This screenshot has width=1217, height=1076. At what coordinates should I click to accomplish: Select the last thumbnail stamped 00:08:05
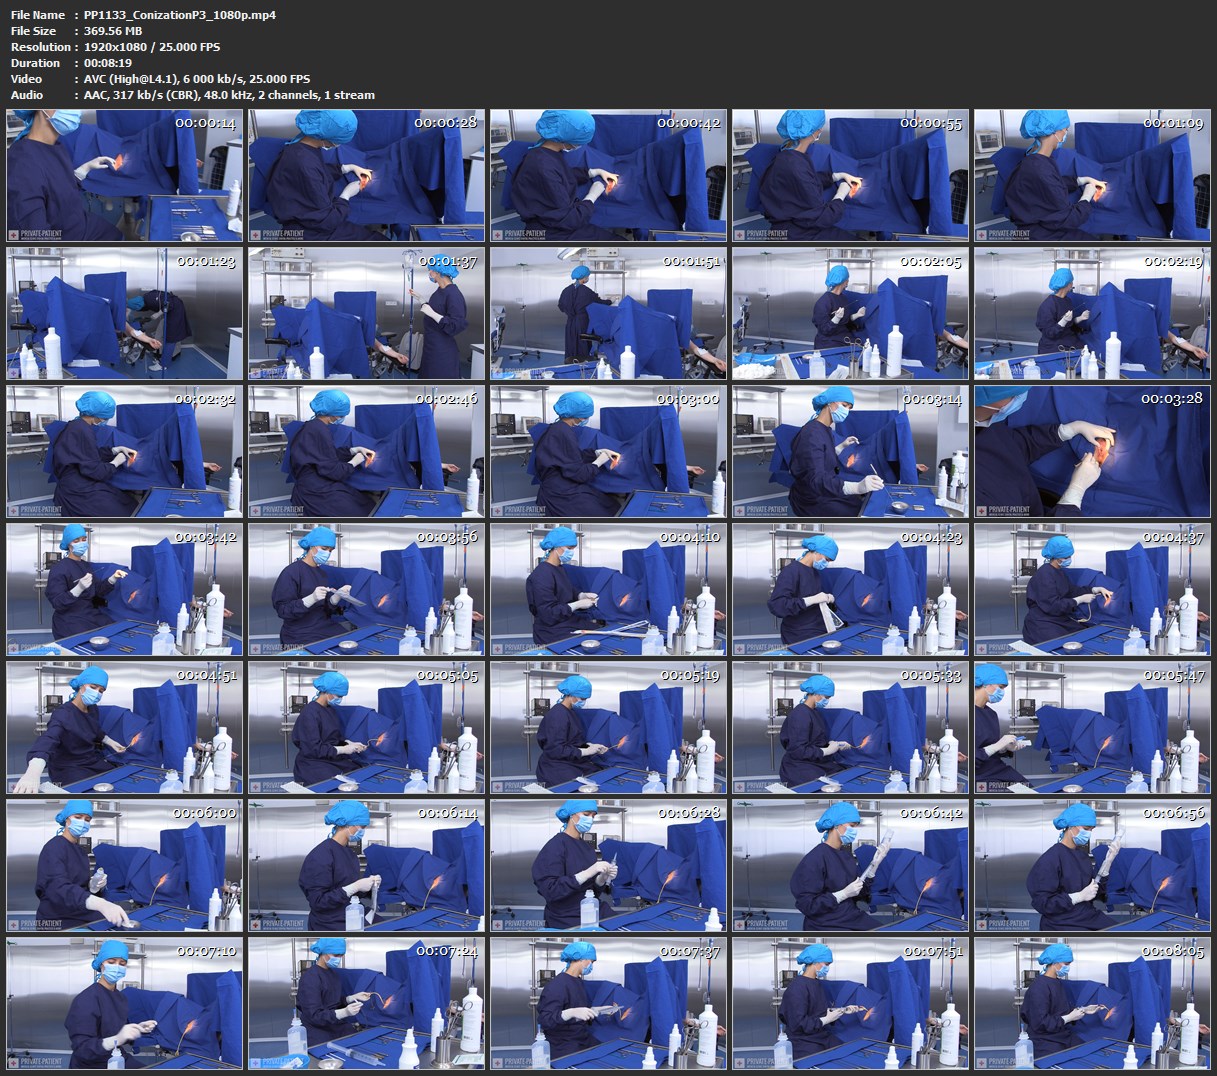(1092, 1004)
